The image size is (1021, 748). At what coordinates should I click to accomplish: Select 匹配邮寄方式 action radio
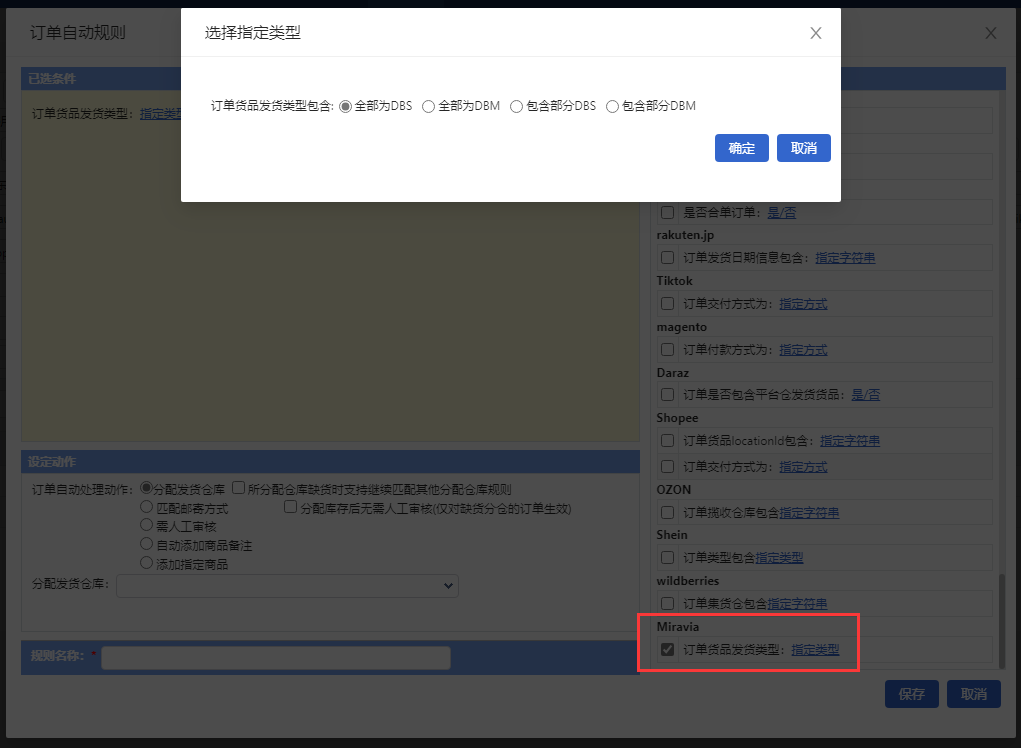(147, 506)
